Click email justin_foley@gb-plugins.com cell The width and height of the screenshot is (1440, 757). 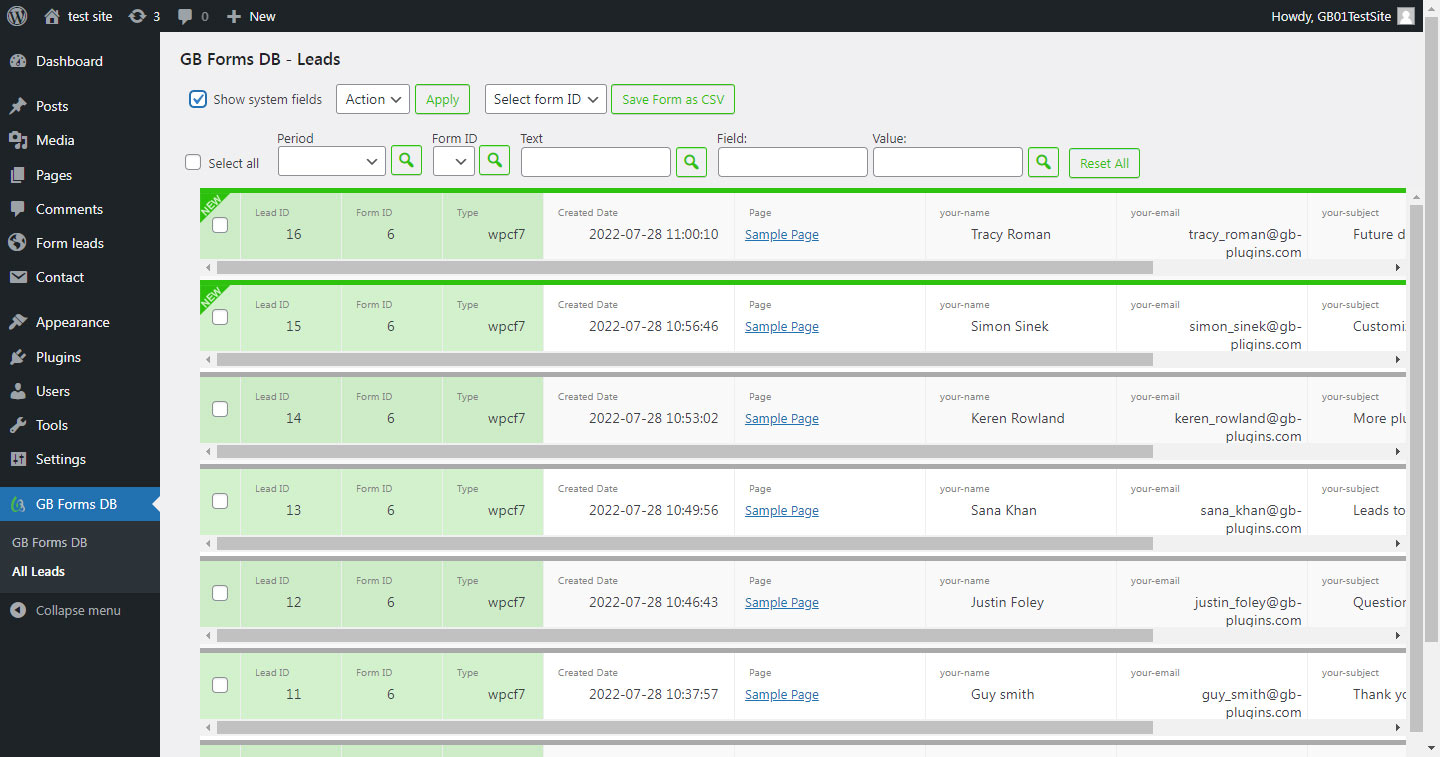[x=1248, y=611]
